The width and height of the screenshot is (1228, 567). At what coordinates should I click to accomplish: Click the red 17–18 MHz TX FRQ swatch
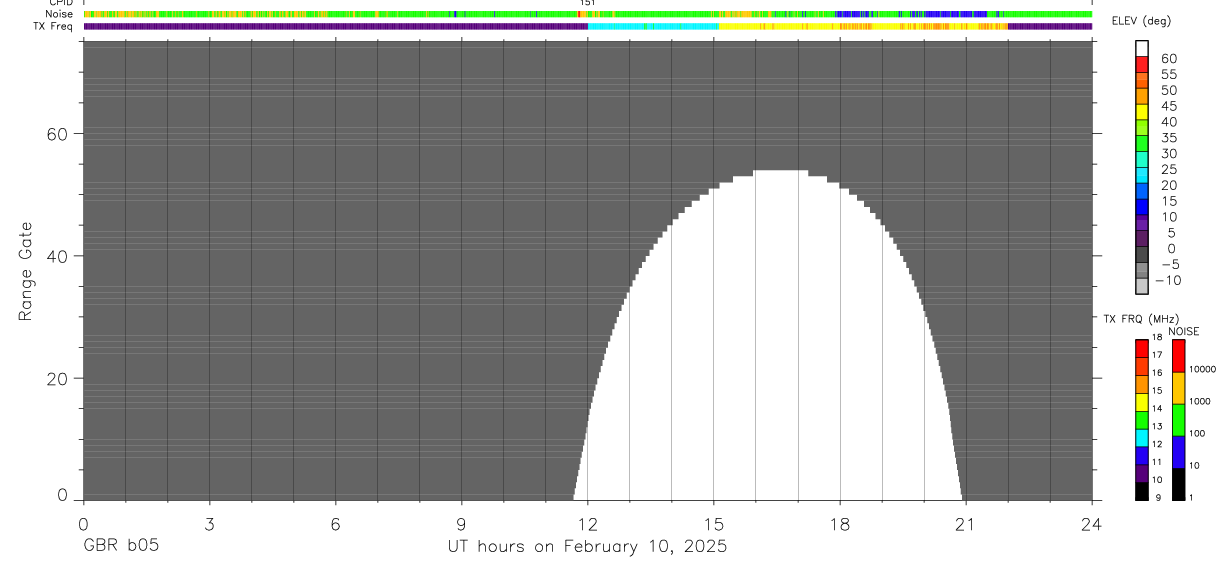(x=1141, y=348)
